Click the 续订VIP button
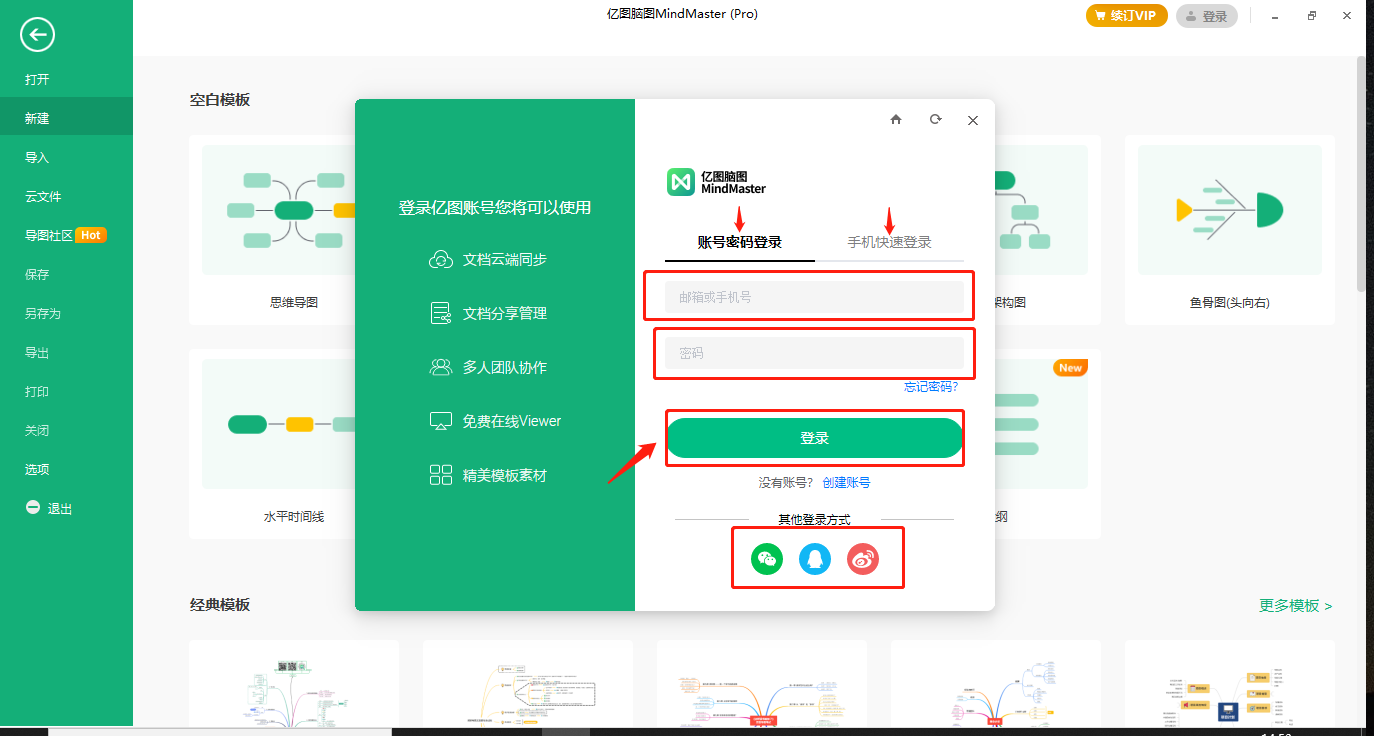1374x736 pixels. 1127,16
